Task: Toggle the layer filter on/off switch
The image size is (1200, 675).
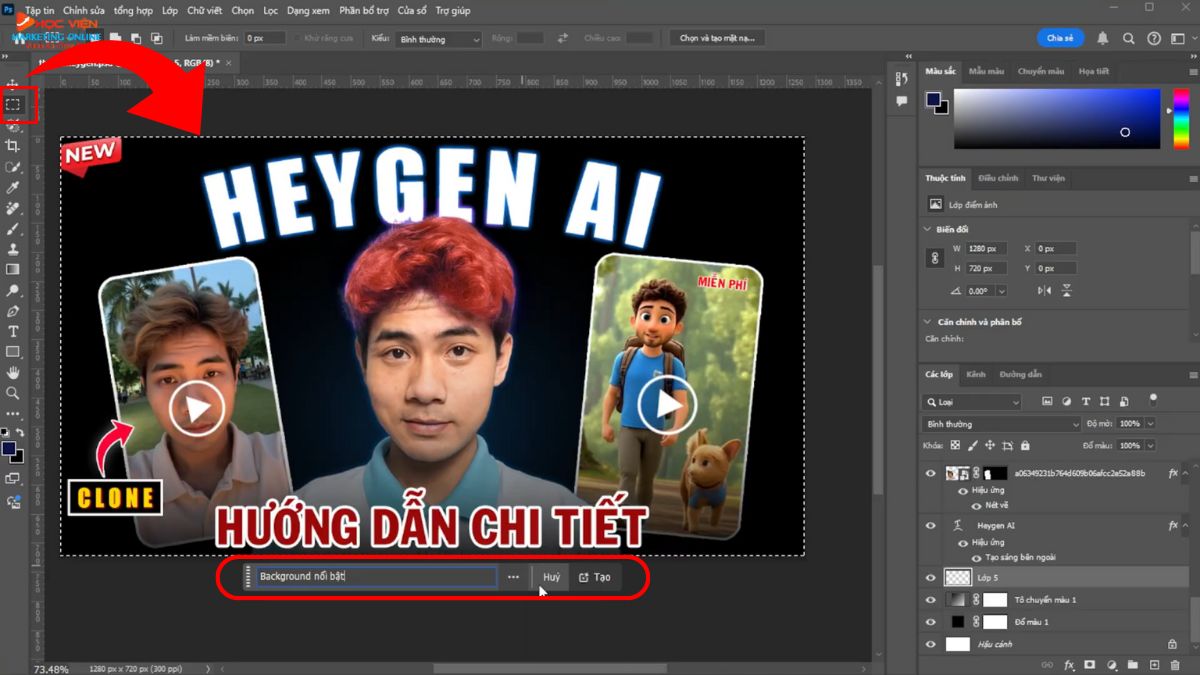Action: [x=1151, y=399]
